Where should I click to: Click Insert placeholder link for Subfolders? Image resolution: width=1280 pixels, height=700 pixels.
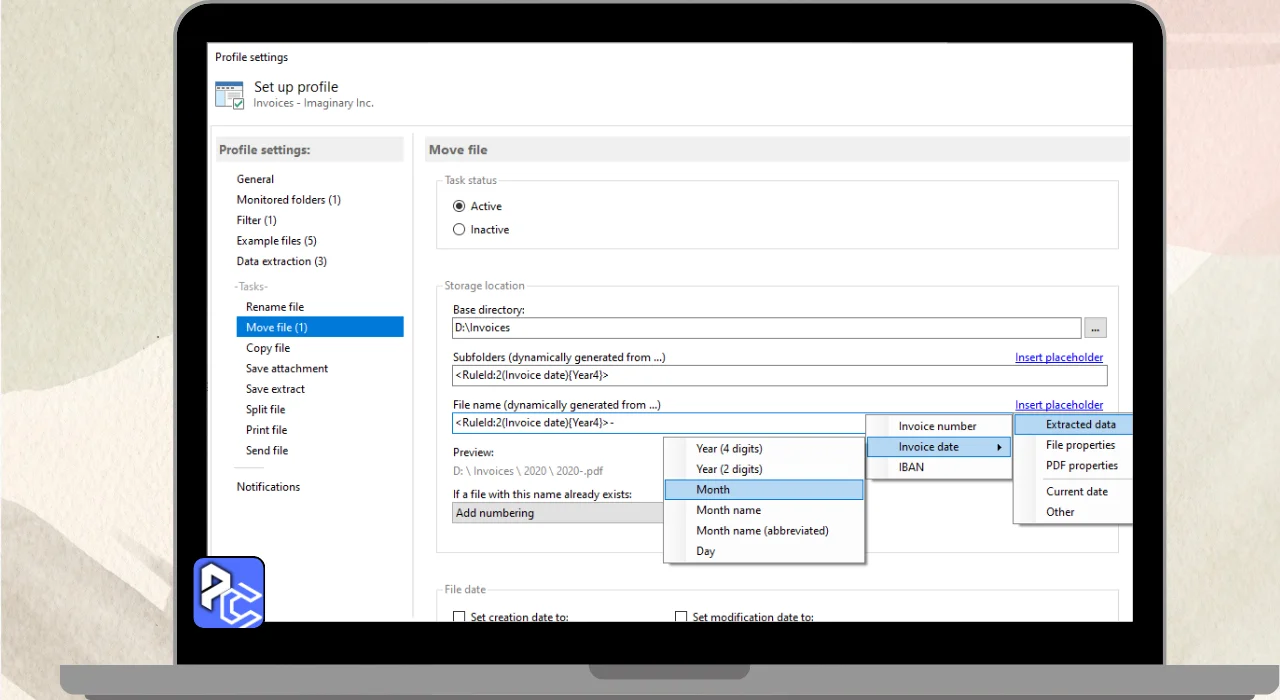pos(1059,358)
